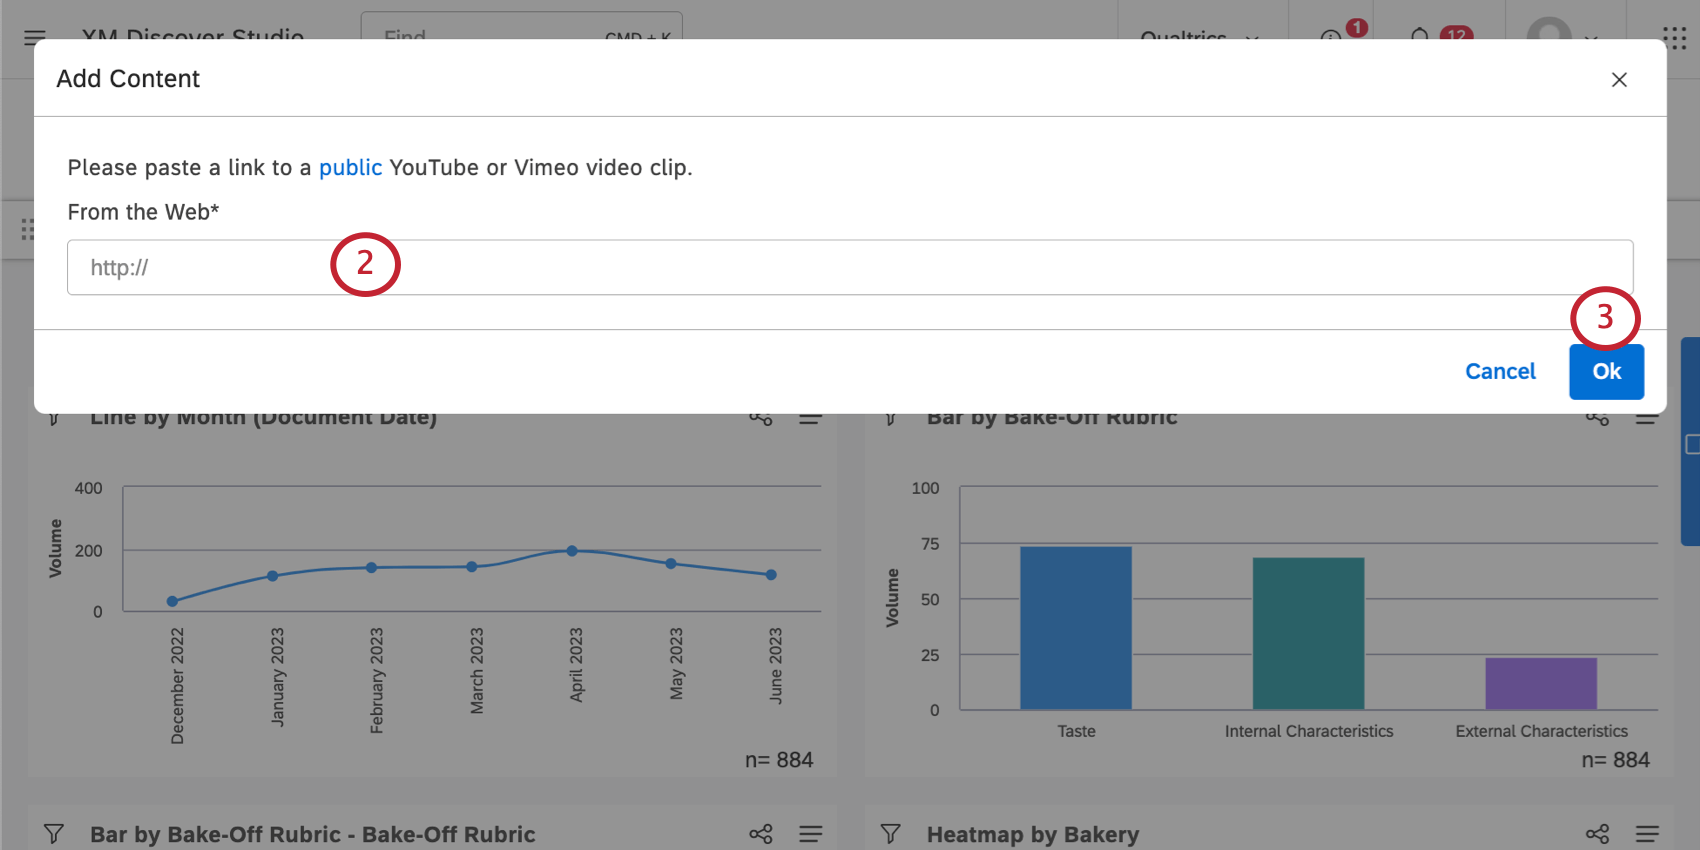Click share icon on Line by Month widget
The height and width of the screenshot is (850, 1700).
coord(761,418)
